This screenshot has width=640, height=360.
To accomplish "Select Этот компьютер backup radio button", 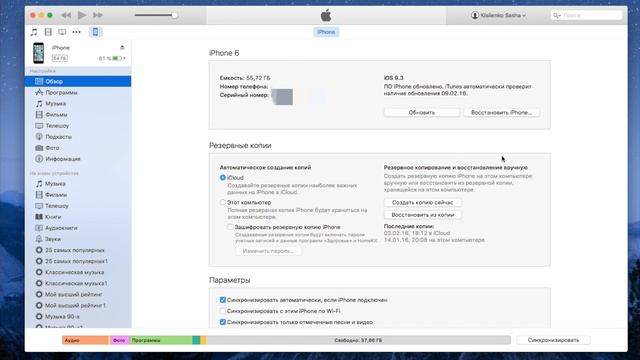I will point(222,202).
